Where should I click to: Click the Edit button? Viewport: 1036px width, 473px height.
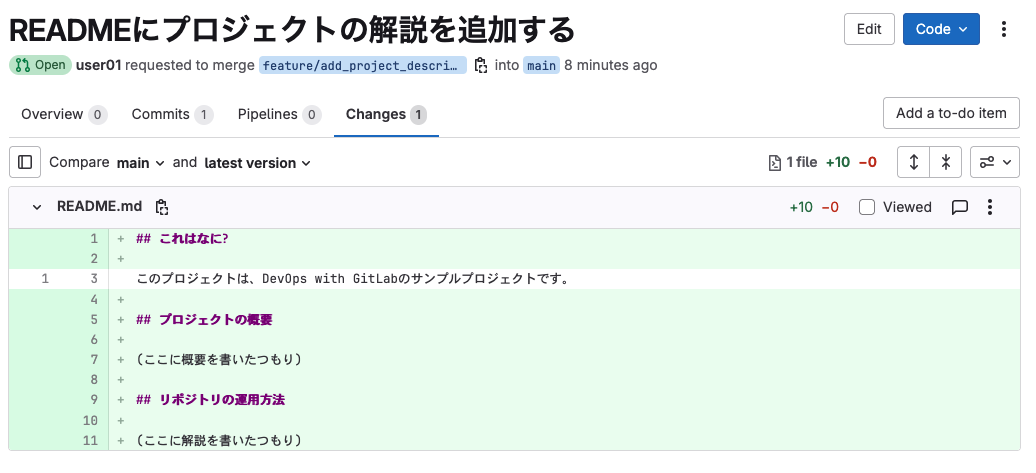coord(869,29)
